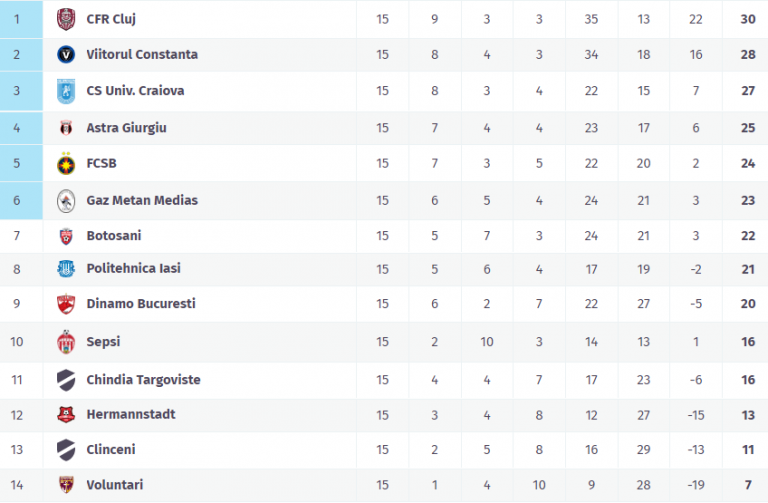Click Voluntari's 7 points value

click(747, 485)
